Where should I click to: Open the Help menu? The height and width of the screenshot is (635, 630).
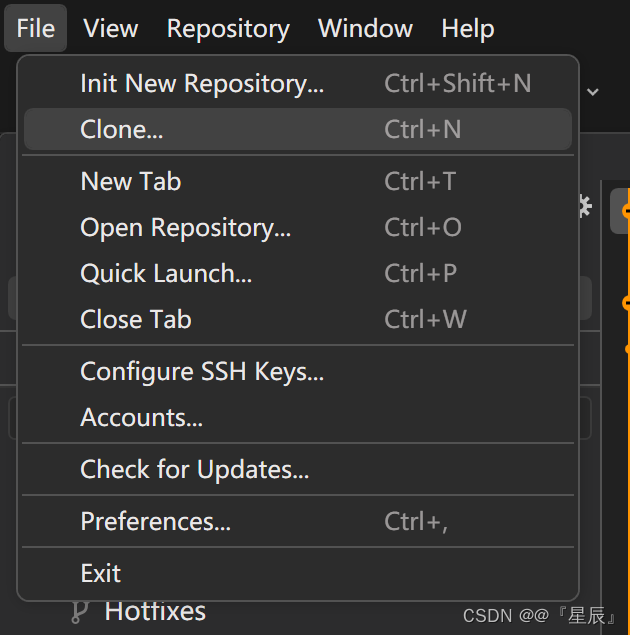click(468, 28)
